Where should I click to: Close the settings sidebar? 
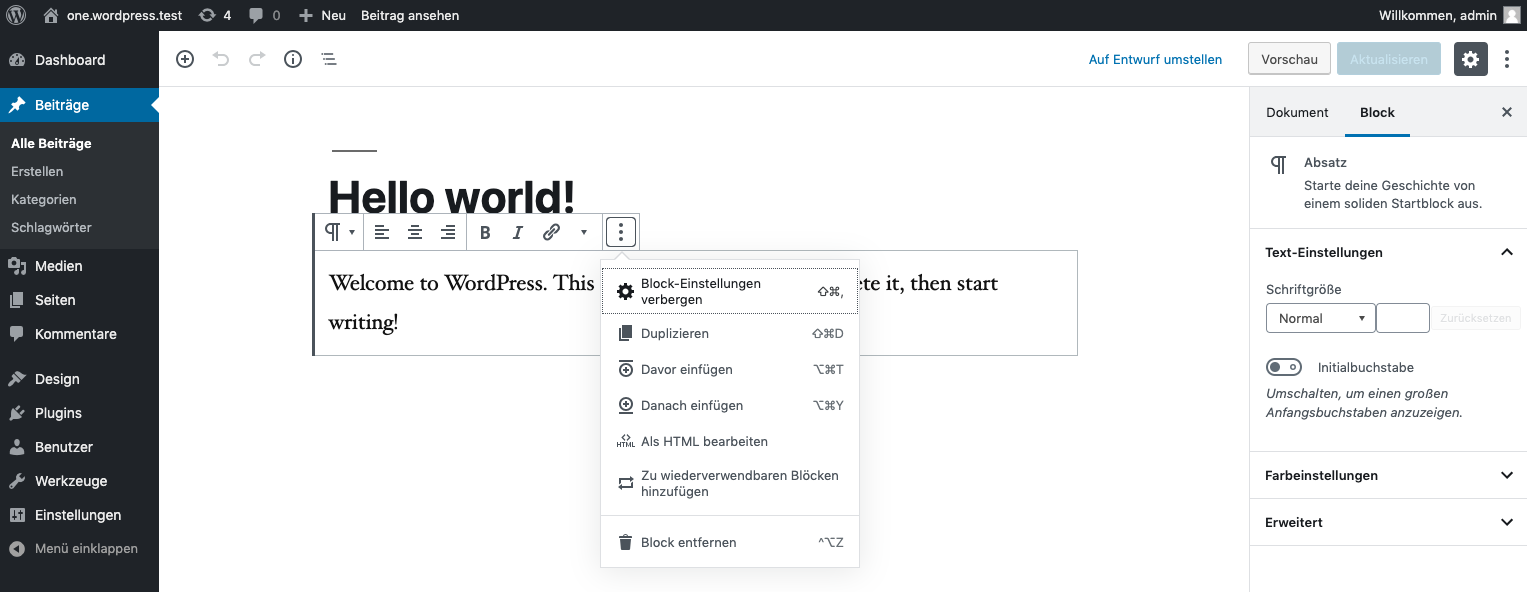click(x=1507, y=112)
